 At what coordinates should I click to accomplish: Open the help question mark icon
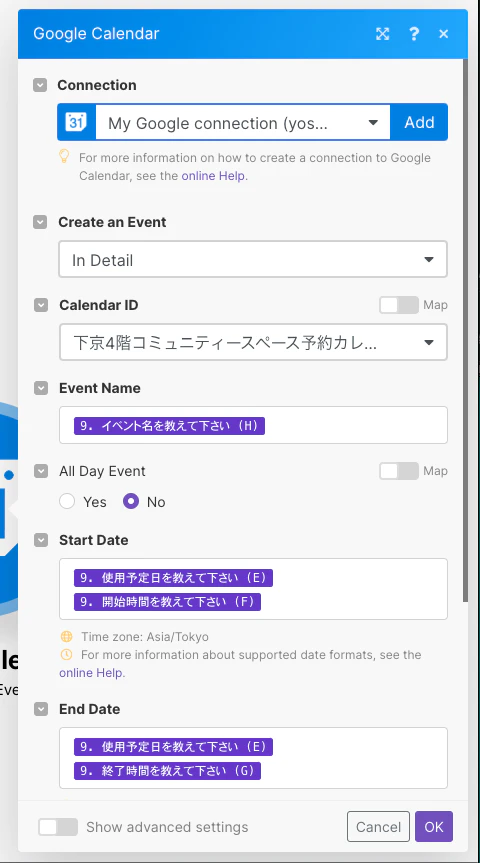[x=414, y=34]
